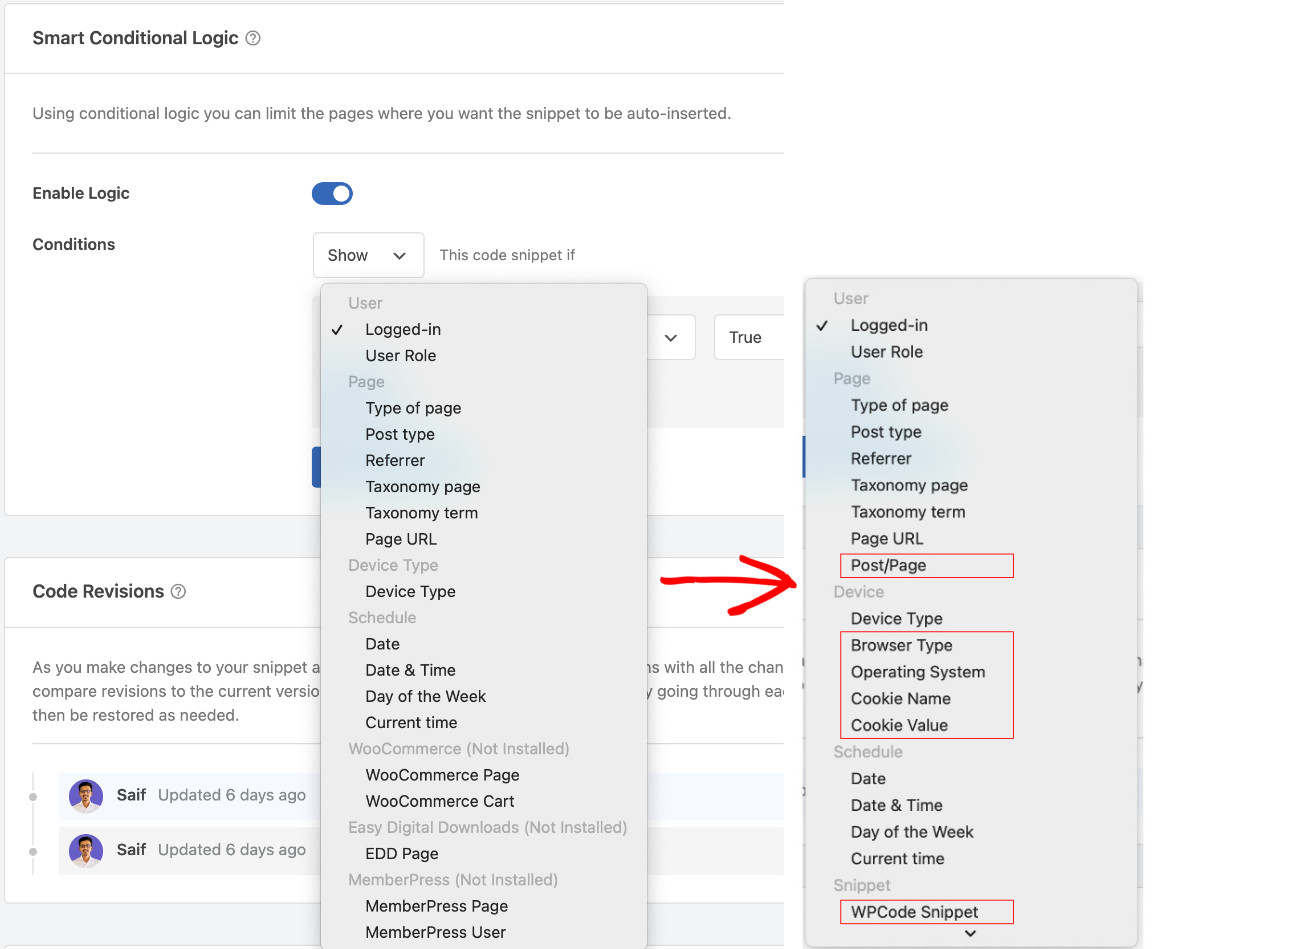1300x949 pixels.
Task: Toggle the Enable Logic switch
Action: click(x=332, y=193)
